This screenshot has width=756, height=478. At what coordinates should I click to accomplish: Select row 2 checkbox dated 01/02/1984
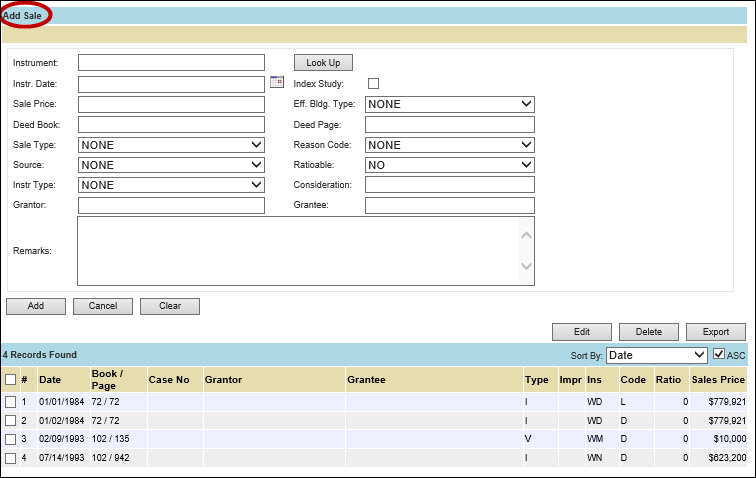coord(10,421)
